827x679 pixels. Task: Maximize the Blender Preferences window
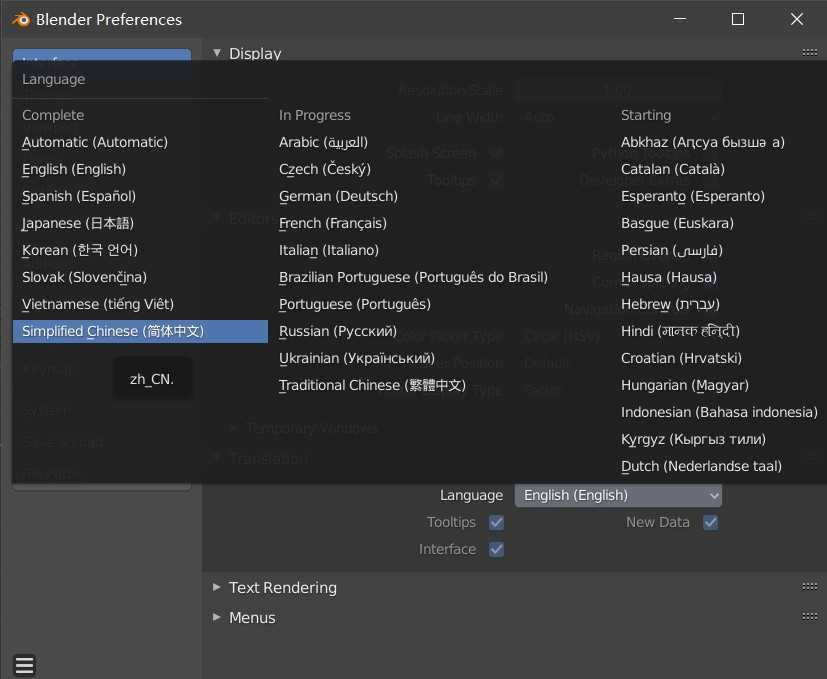pos(738,20)
